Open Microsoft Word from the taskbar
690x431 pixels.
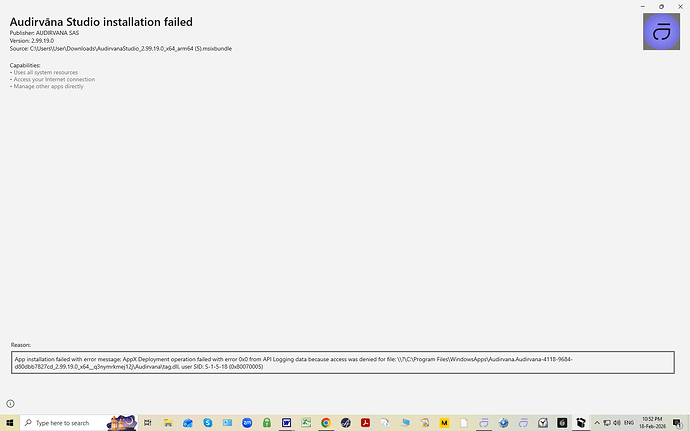coord(286,423)
